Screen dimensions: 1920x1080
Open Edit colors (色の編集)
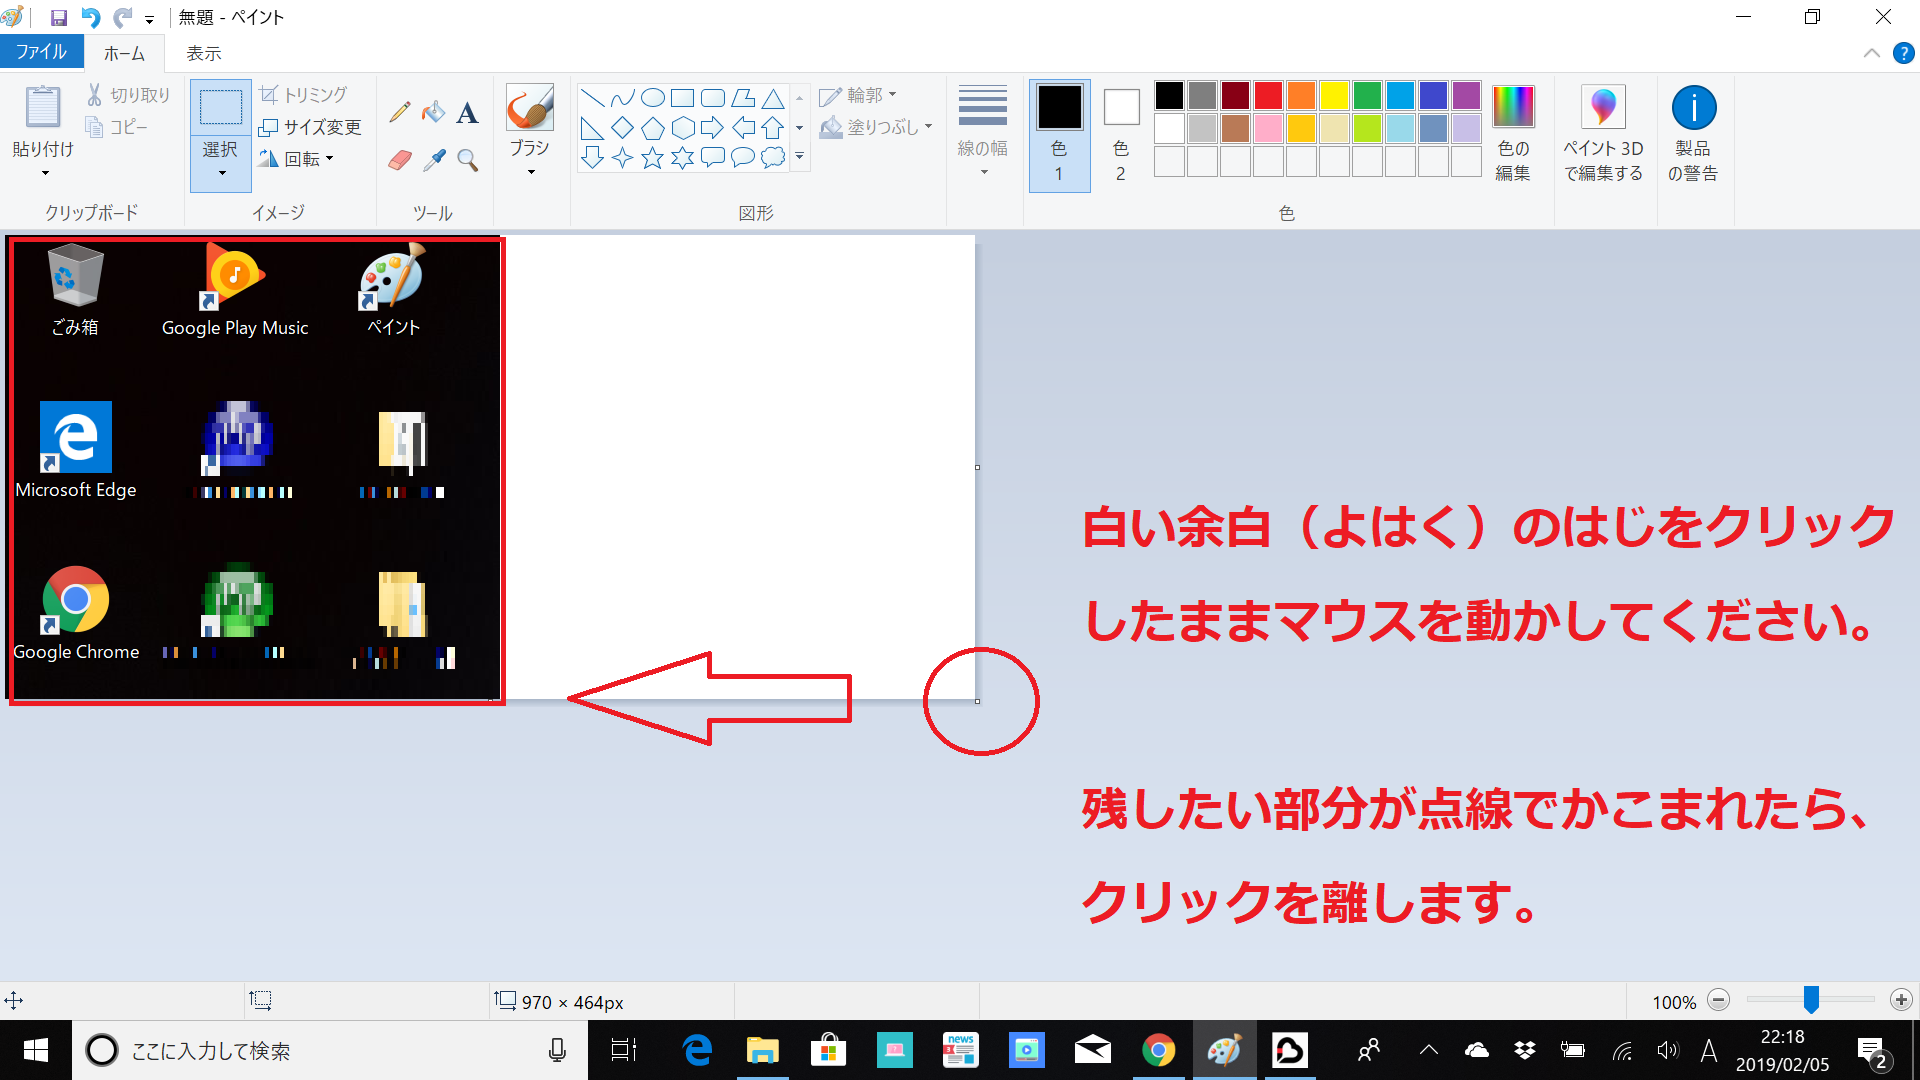pyautogui.click(x=1513, y=133)
